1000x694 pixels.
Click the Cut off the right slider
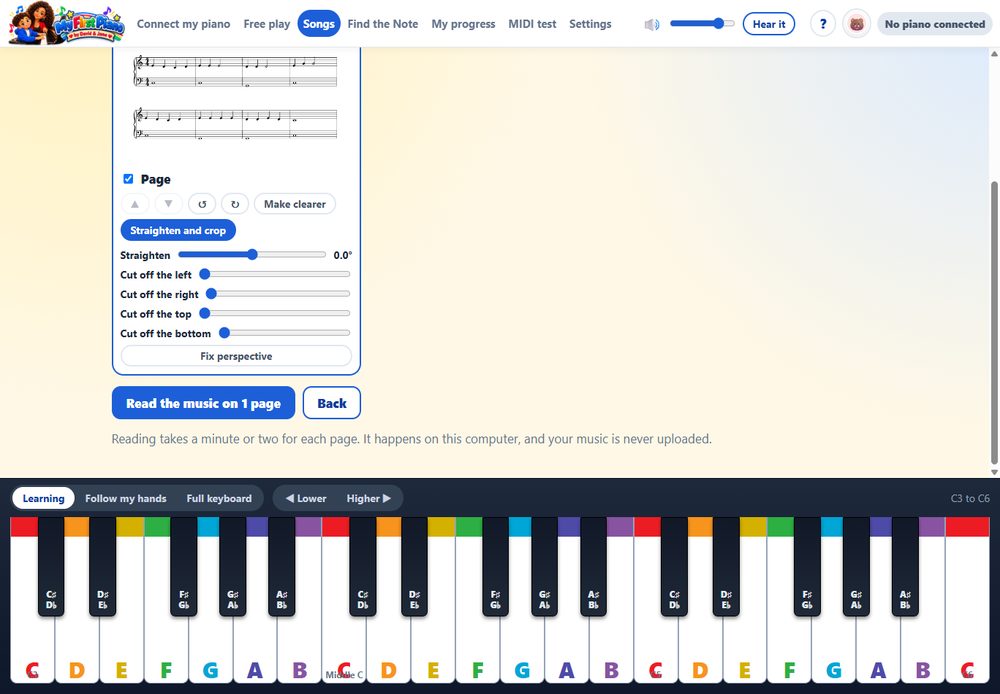(278, 294)
